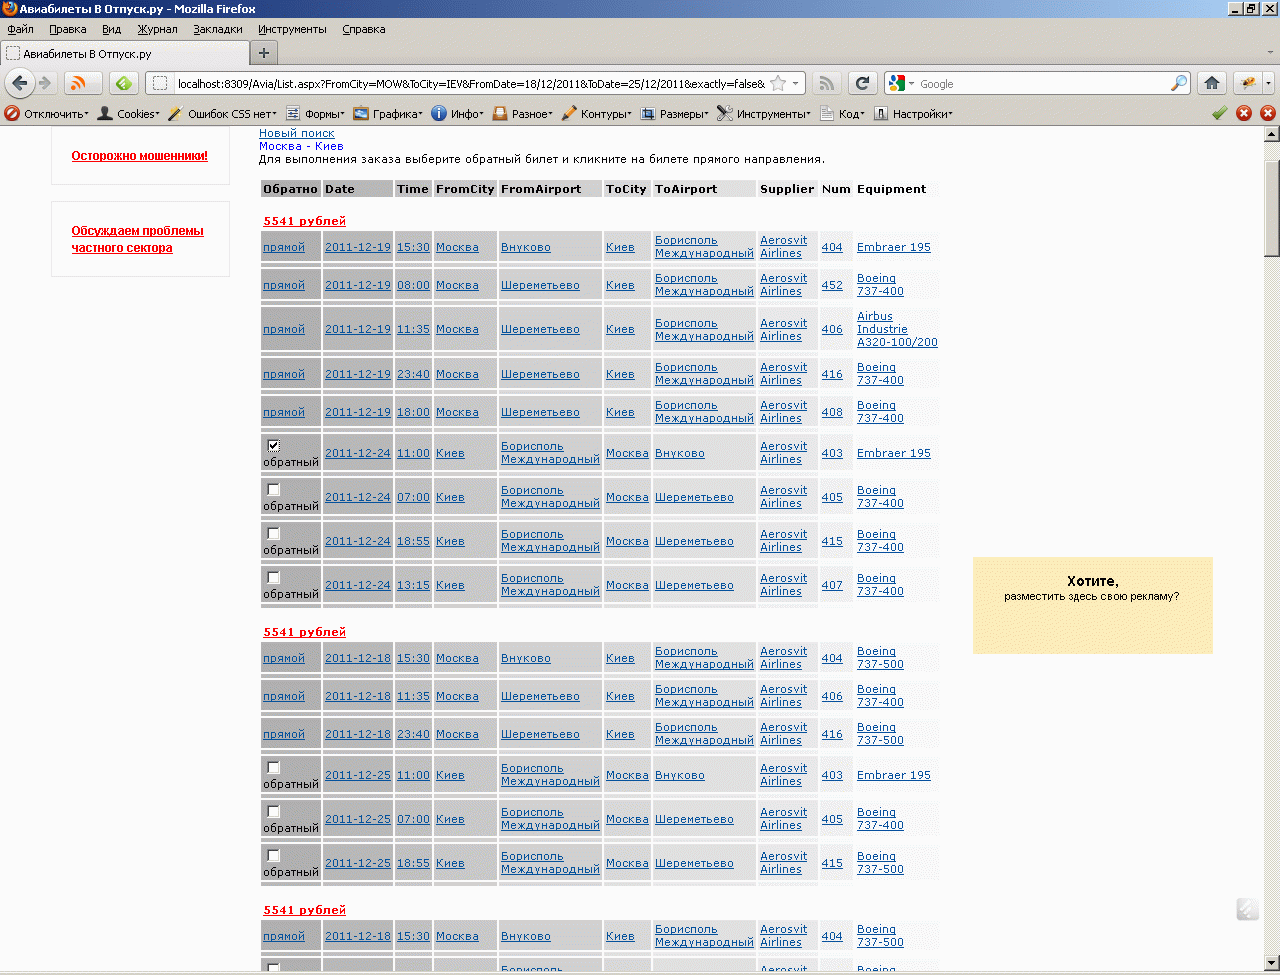Open the Закладки menu
The width and height of the screenshot is (1280, 975).
(x=218, y=29)
